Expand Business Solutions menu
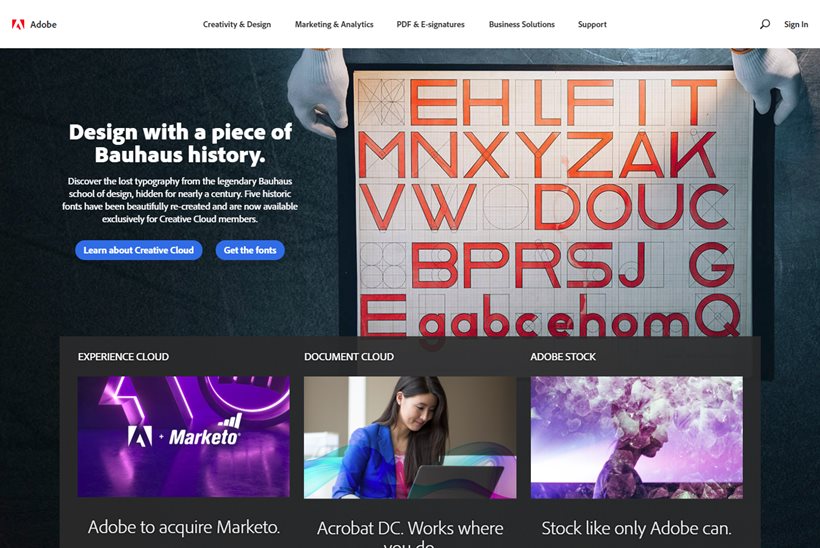Viewport: 820px width, 548px height. 521,24
